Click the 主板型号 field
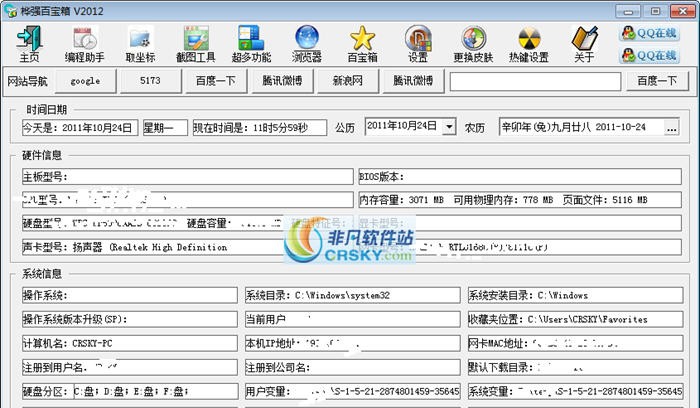The height and width of the screenshot is (408, 700). pyautogui.click(x=188, y=177)
